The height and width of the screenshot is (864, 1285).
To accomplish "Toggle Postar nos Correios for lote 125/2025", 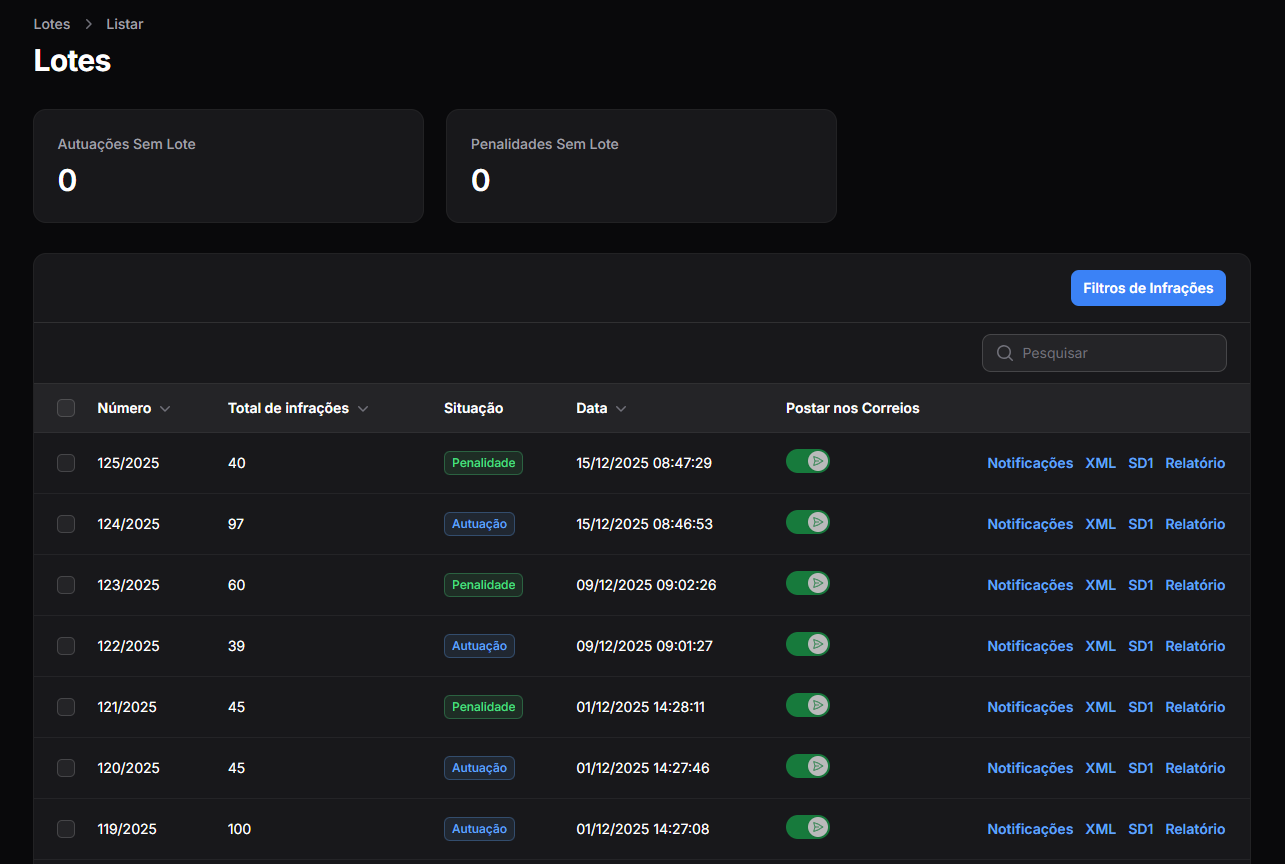I will (x=807, y=461).
